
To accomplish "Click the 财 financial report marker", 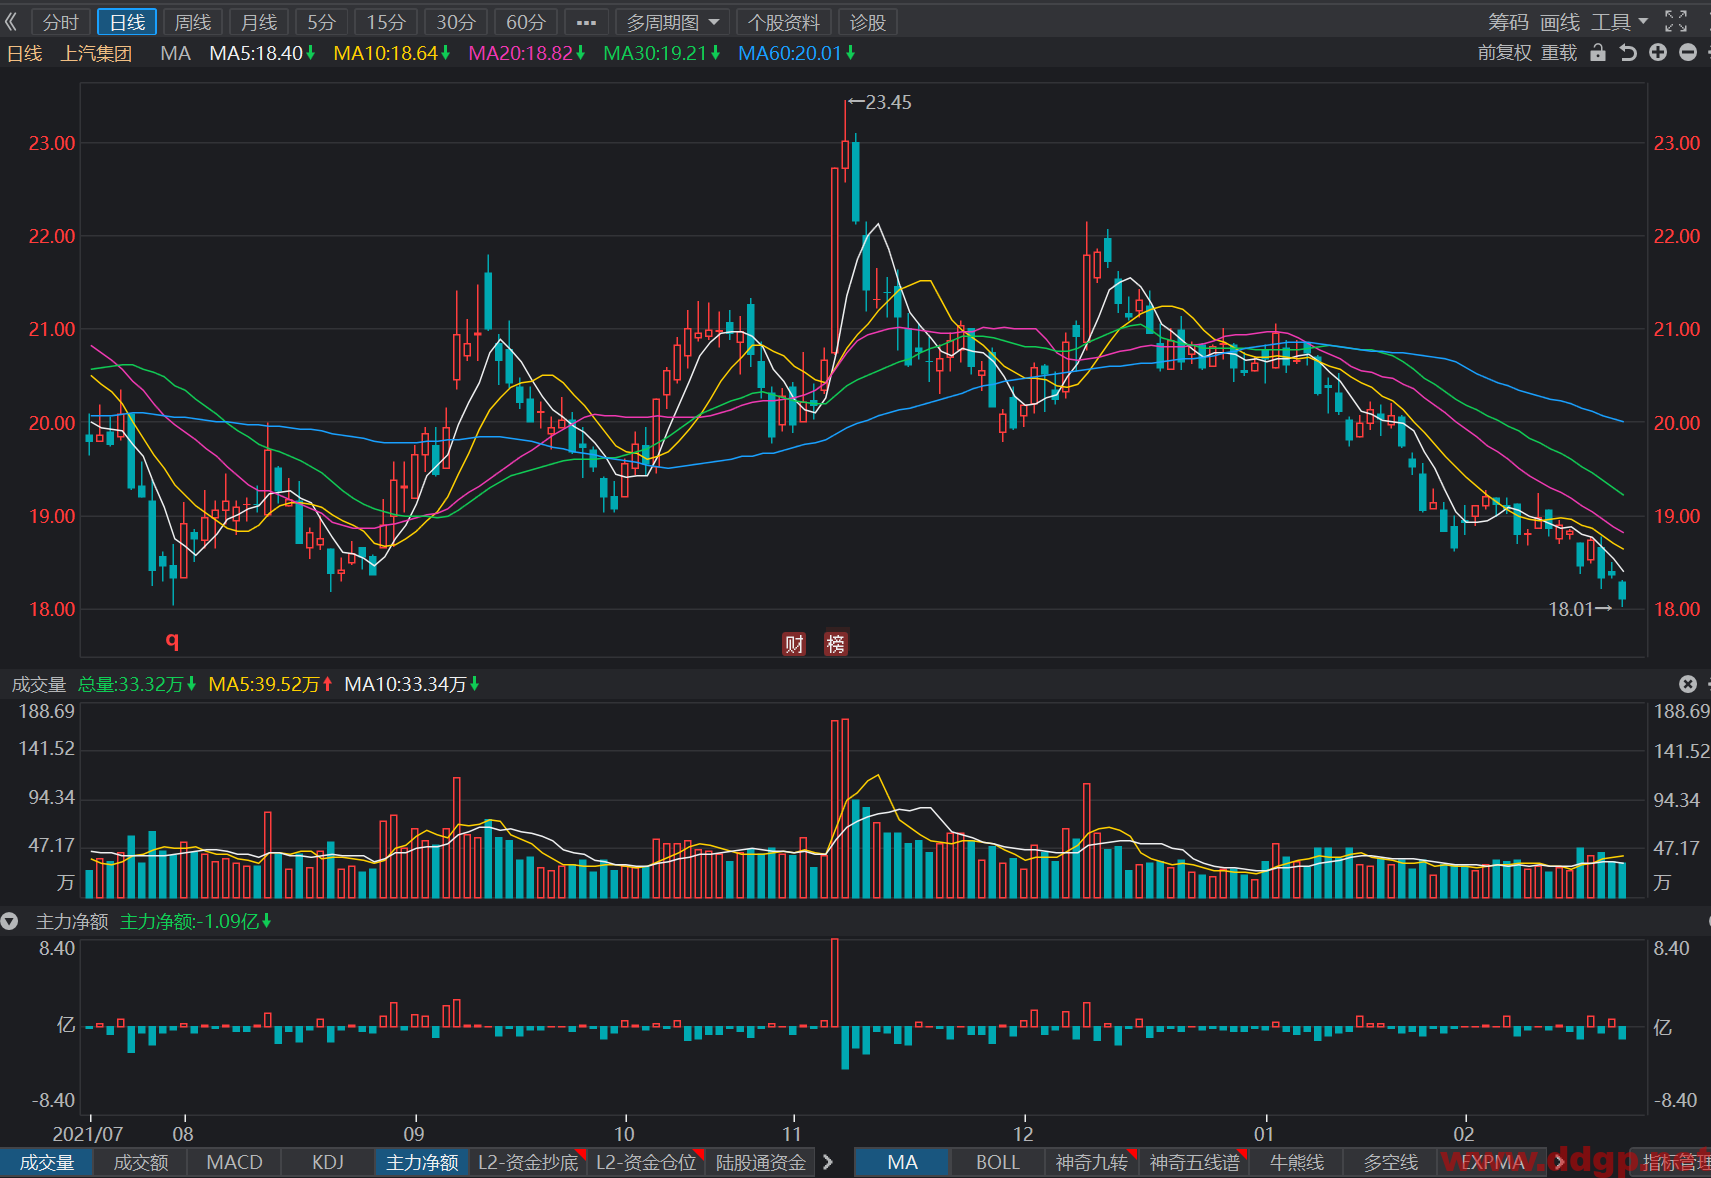I will click(x=794, y=644).
